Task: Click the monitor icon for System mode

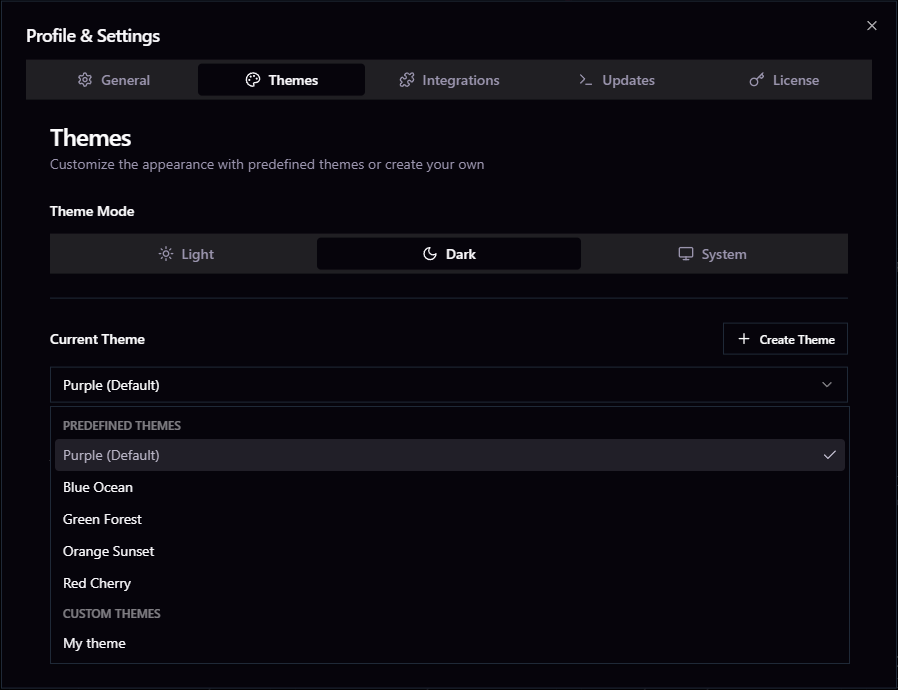Action: pos(686,254)
